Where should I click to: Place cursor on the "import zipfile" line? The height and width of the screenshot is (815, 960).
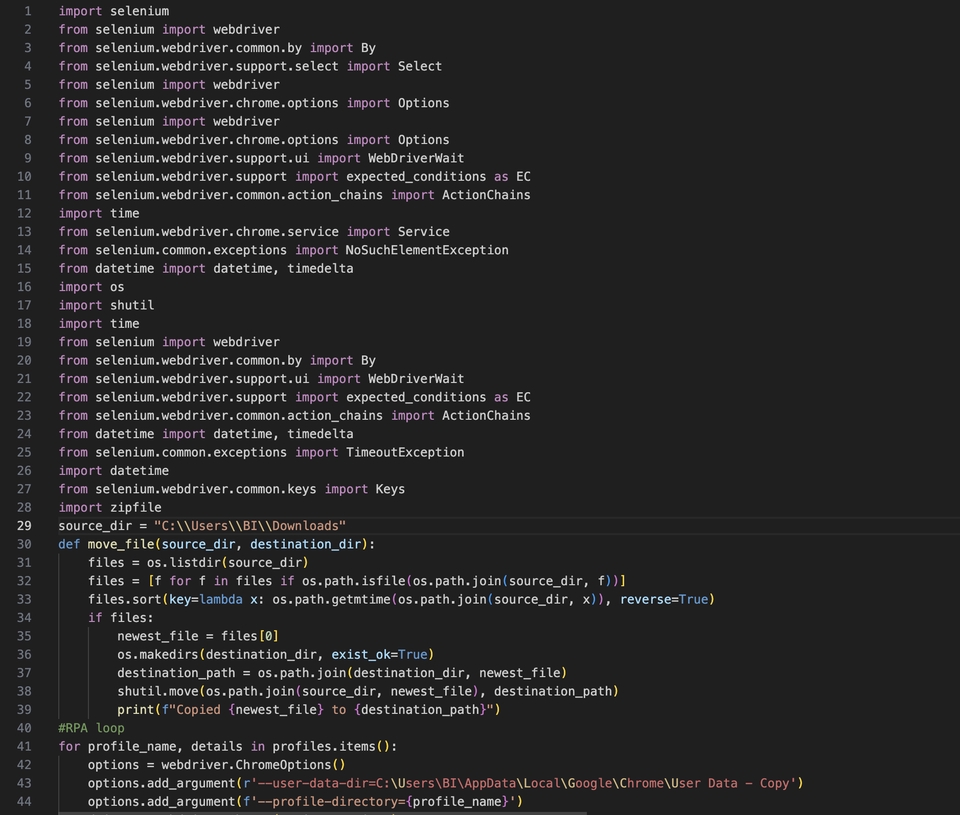(x=109, y=507)
